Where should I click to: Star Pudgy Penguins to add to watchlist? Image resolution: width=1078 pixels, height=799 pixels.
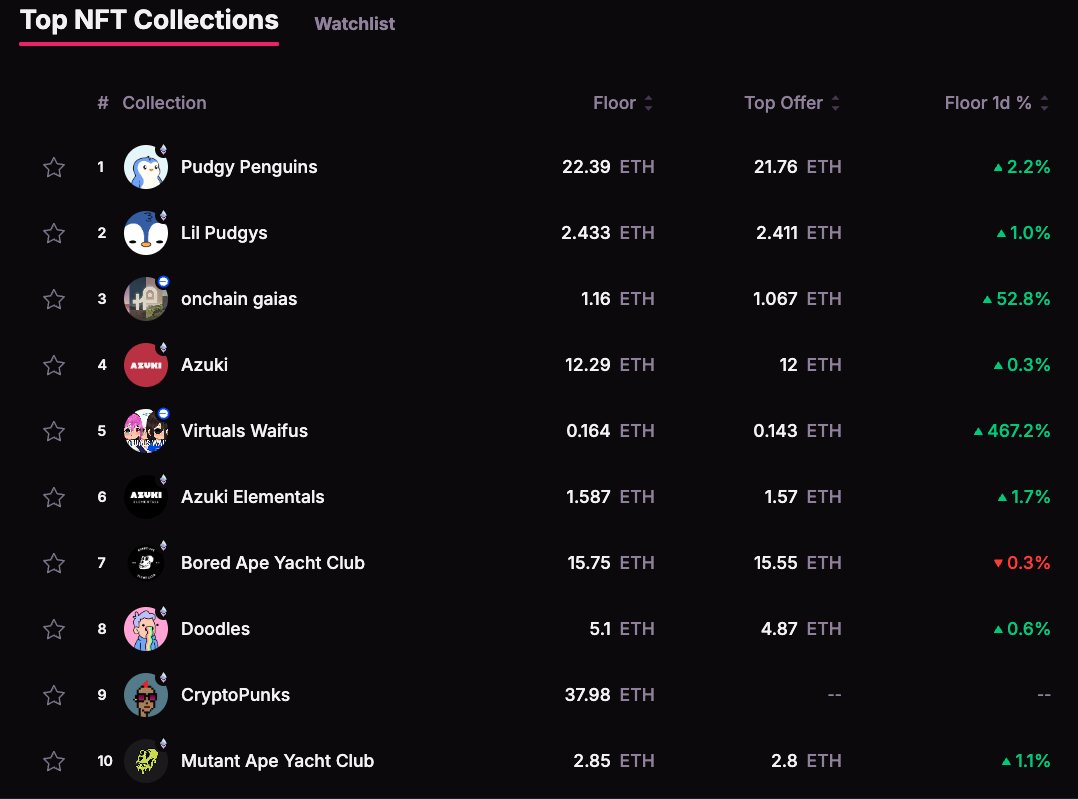54,167
